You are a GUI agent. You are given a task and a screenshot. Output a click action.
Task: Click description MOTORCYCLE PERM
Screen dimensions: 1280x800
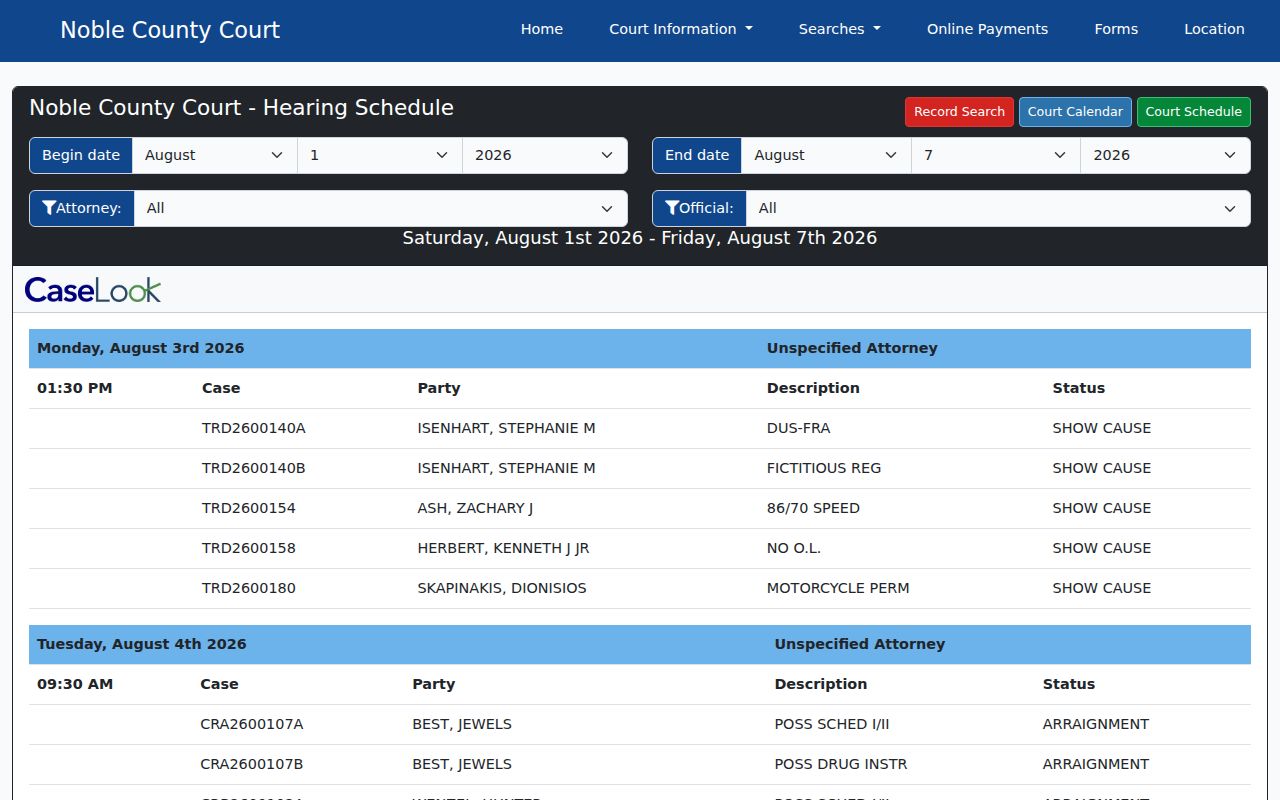click(838, 588)
